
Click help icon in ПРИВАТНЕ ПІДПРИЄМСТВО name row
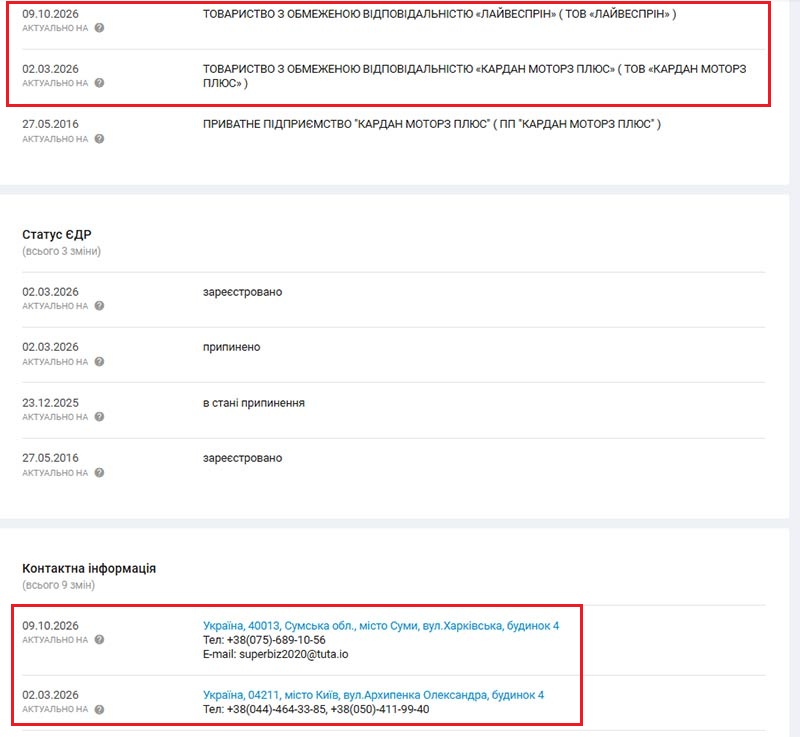coord(99,139)
